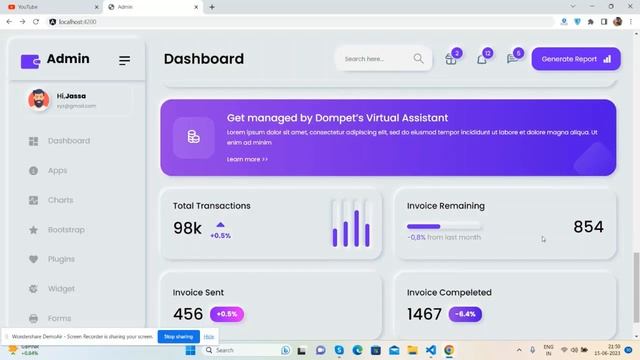Click the 1467 Invoice Completed value
640x360 pixels.
tap(424, 314)
